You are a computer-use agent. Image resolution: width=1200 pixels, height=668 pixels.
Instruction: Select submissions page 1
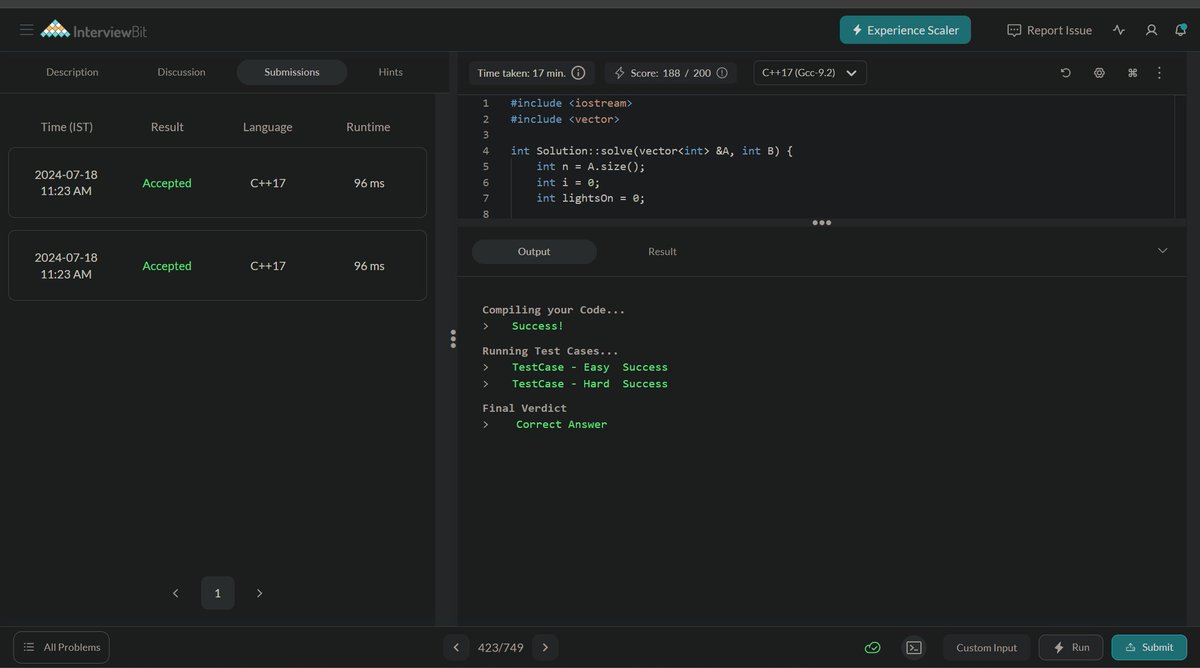[218, 593]
